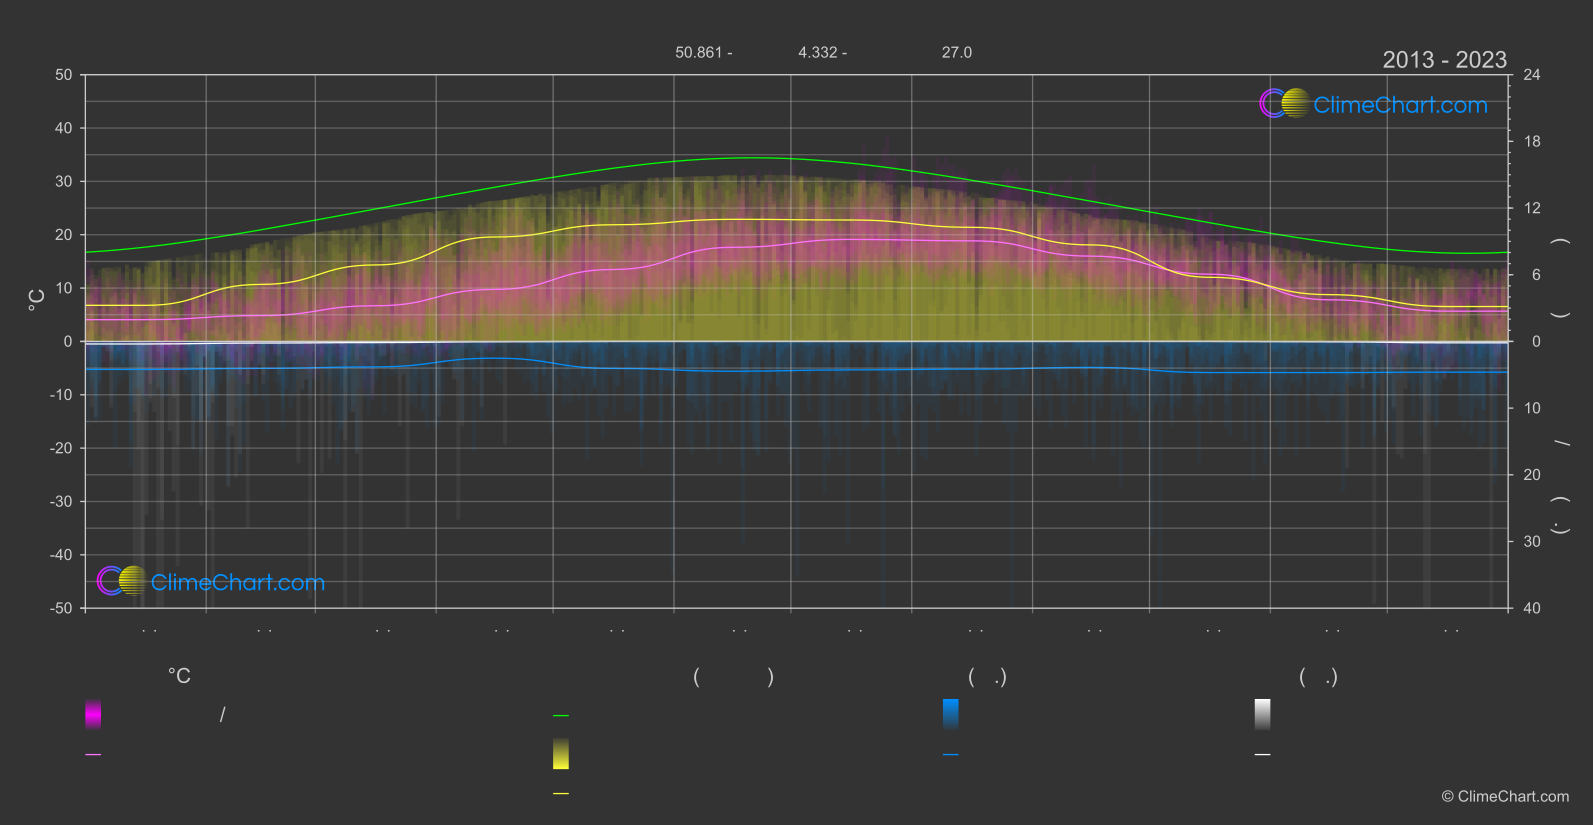Click the ClimeChart sun logo at top right
The height and width of the screenshot is (825, 1593).
click(1284, 103)
